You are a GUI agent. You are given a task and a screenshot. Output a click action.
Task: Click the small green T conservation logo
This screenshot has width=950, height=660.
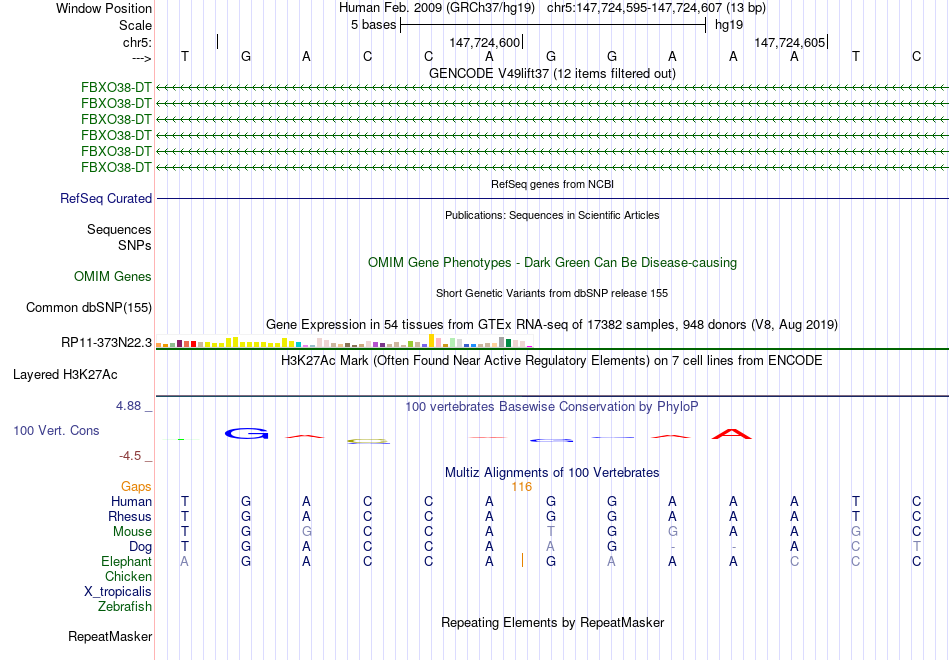coord(181,439)
